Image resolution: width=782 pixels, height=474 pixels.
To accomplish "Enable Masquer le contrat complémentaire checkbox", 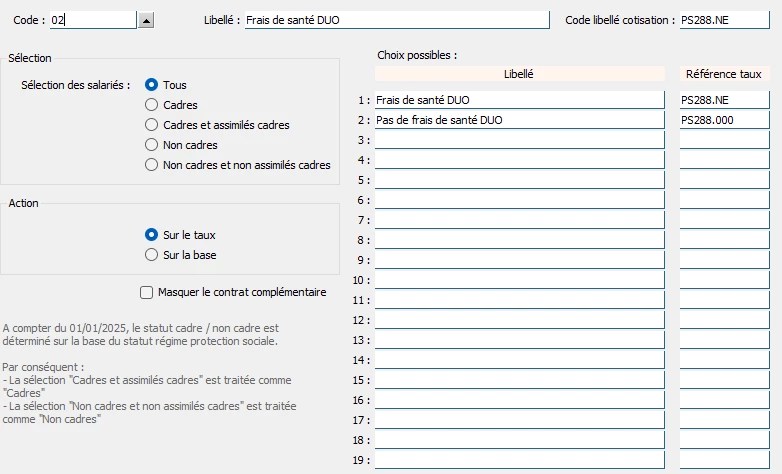I will click(146, 292).
